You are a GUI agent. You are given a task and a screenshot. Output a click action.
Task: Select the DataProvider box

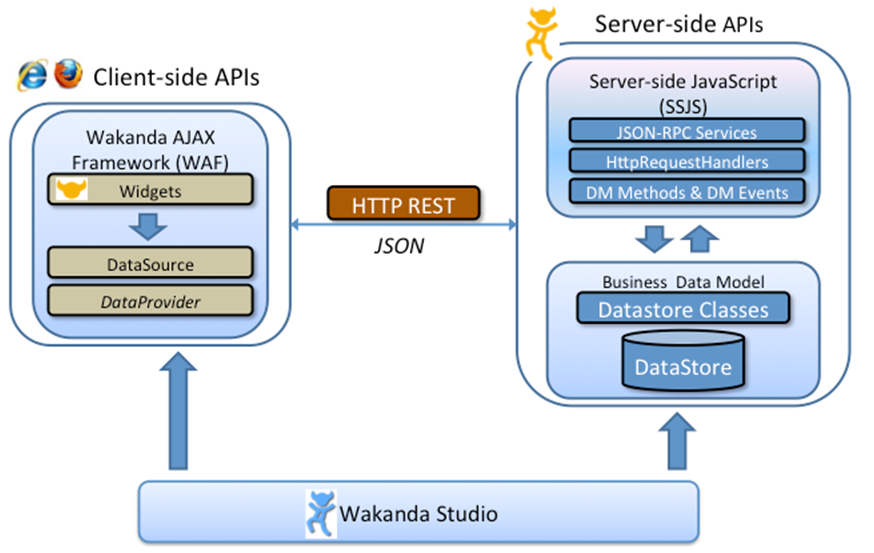[150, 300]
